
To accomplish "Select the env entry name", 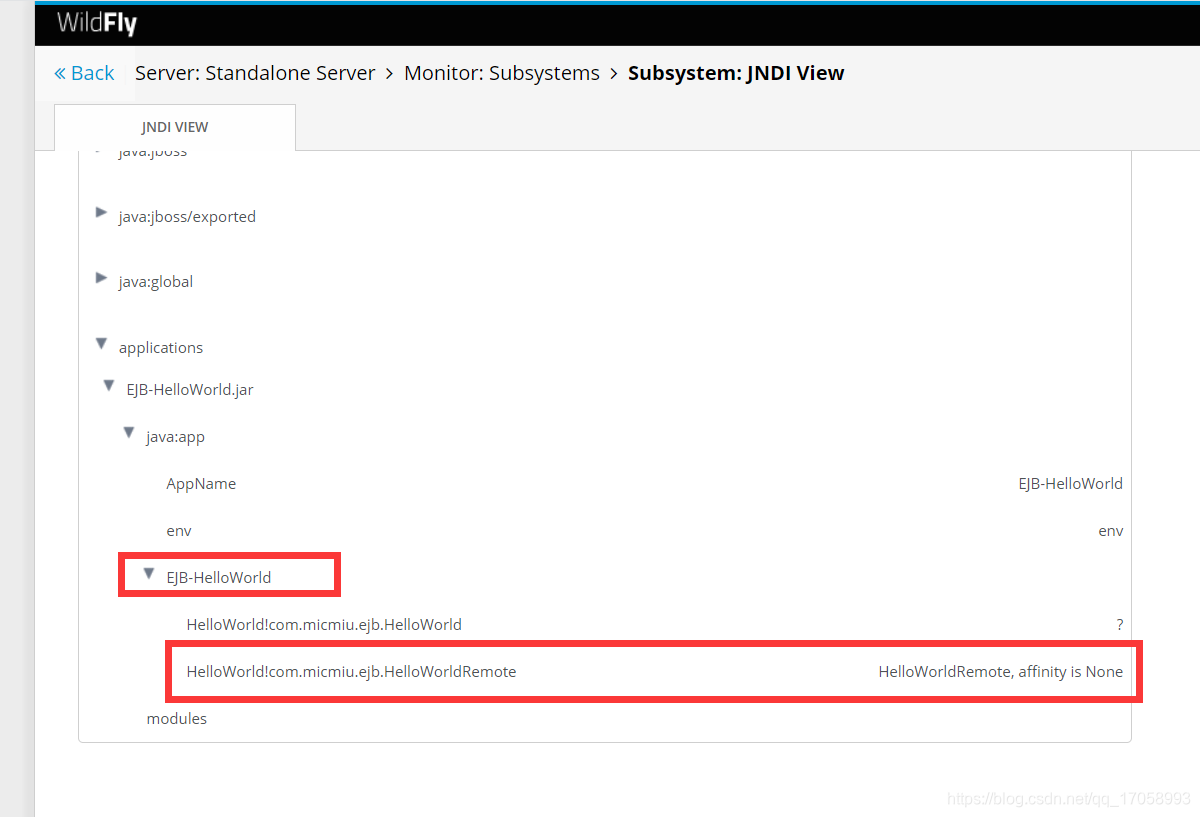I will [179, 531].
